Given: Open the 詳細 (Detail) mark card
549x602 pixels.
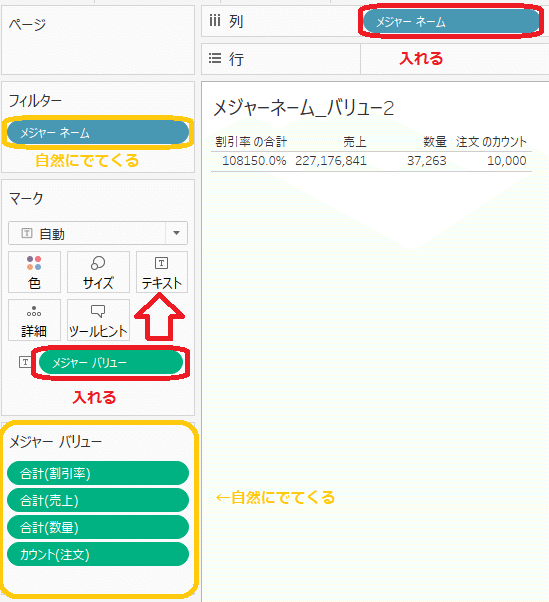Looking at the screenshot, I should pos(34,320).
